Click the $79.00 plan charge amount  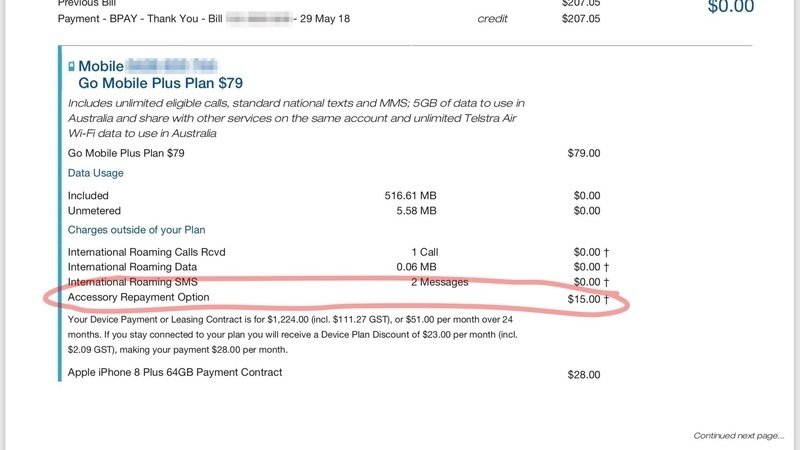[x=583, y=153]
